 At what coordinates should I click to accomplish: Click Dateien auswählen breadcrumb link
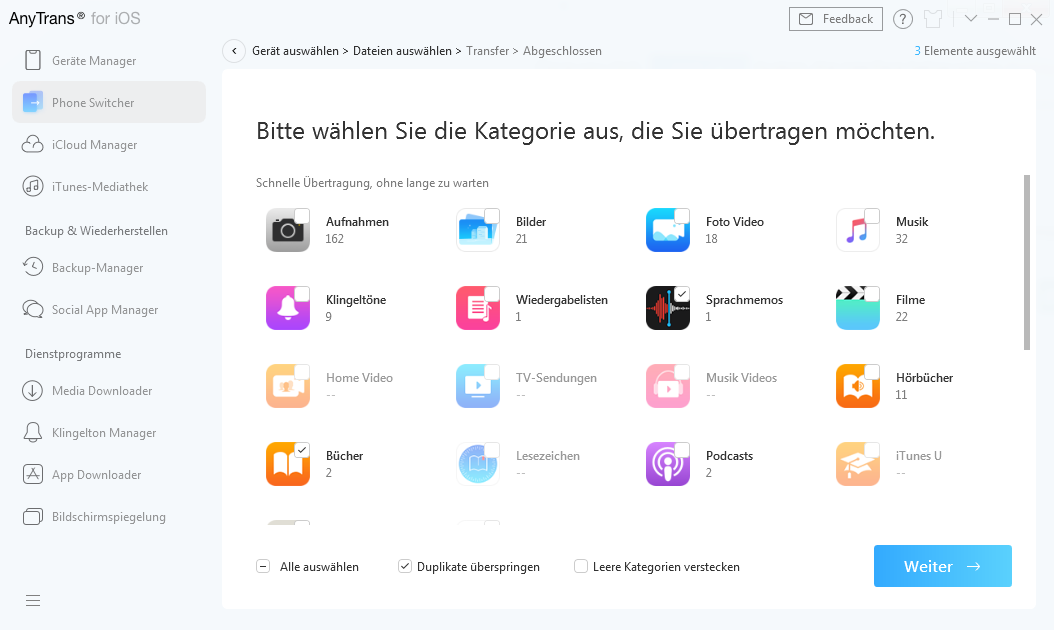point(402,51)
